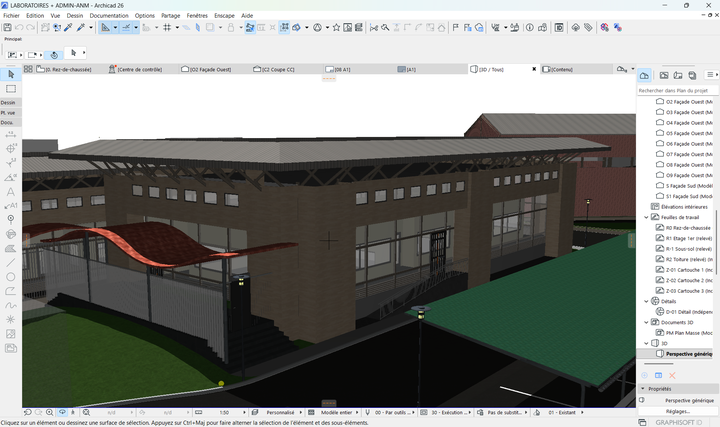This screenshot has width=720, height=427.
Task: Toggle the grid snap icon
Action: click(x=166, y=27)
